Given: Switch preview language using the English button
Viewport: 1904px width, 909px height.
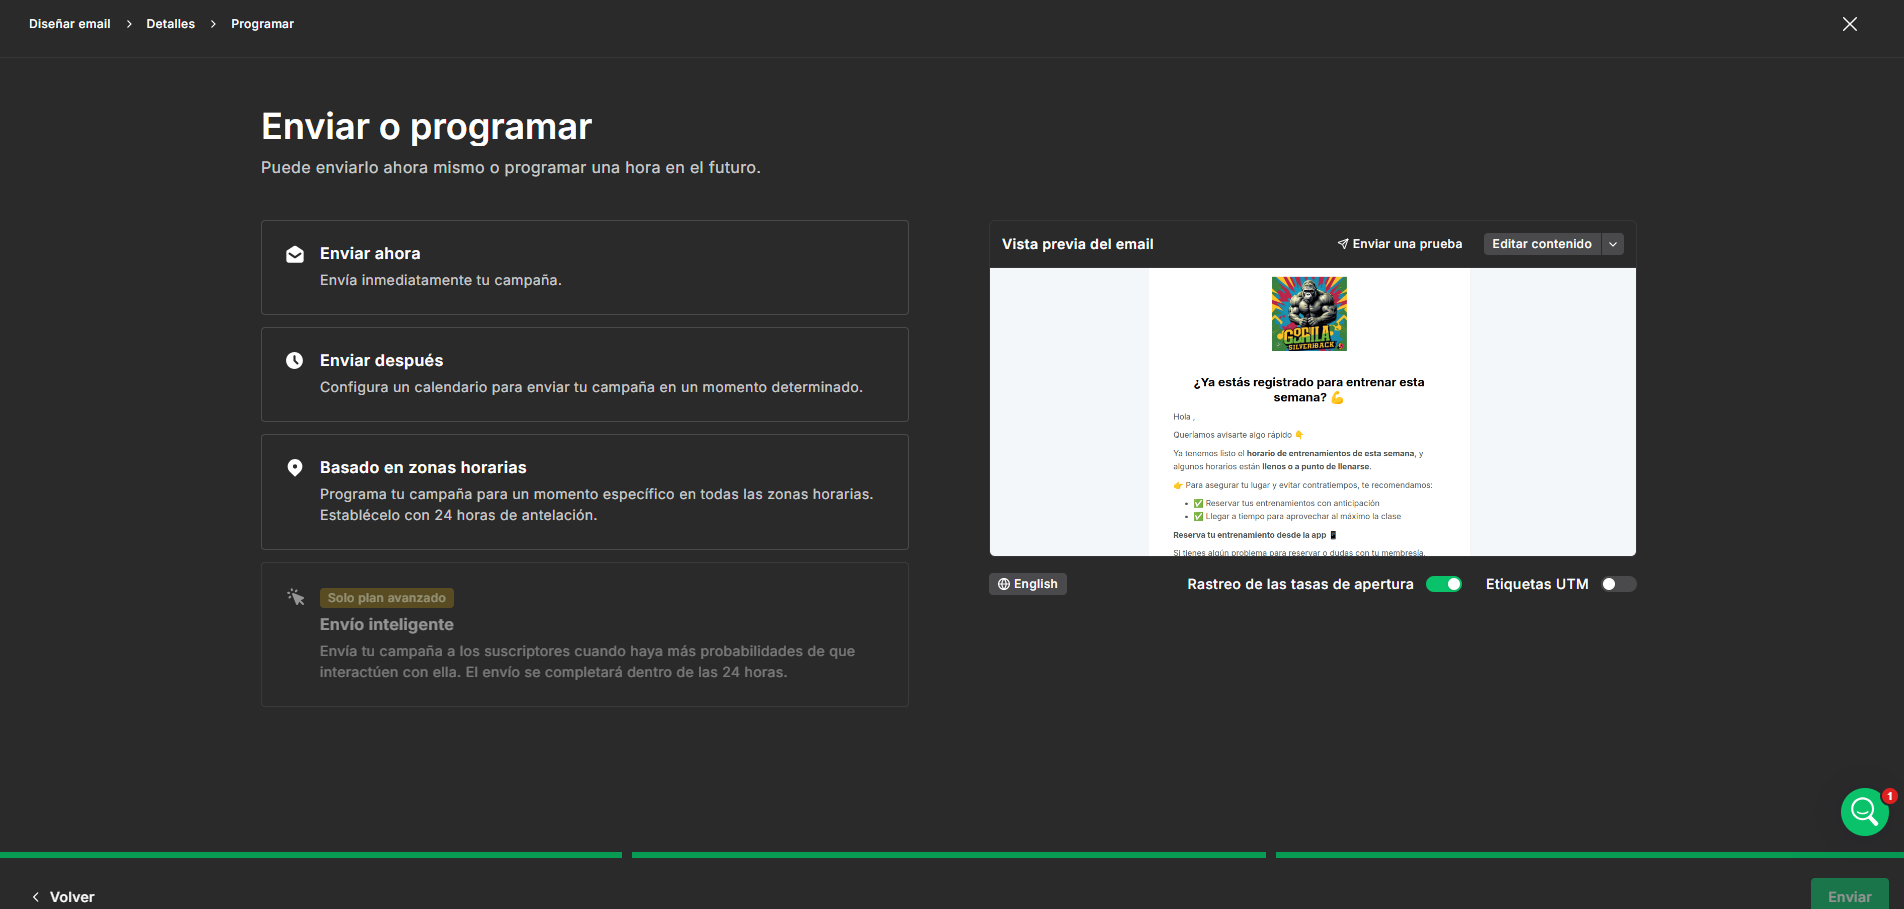Looking at the screenshot, I should pos(1027,584).
